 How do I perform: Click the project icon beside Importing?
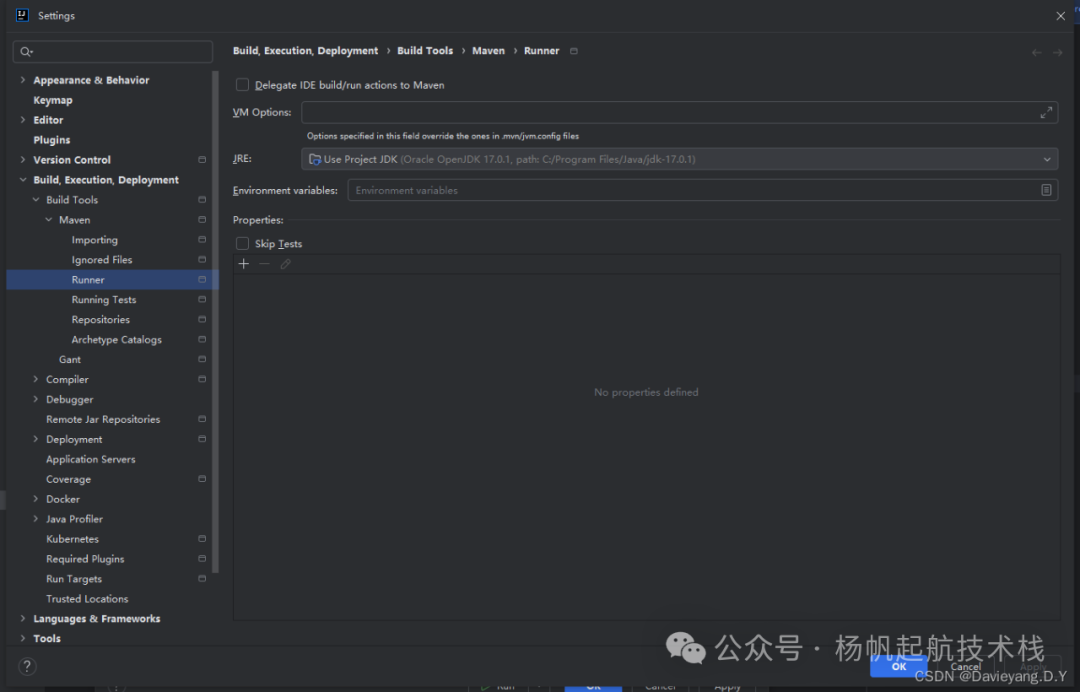[x=202, y=240]
